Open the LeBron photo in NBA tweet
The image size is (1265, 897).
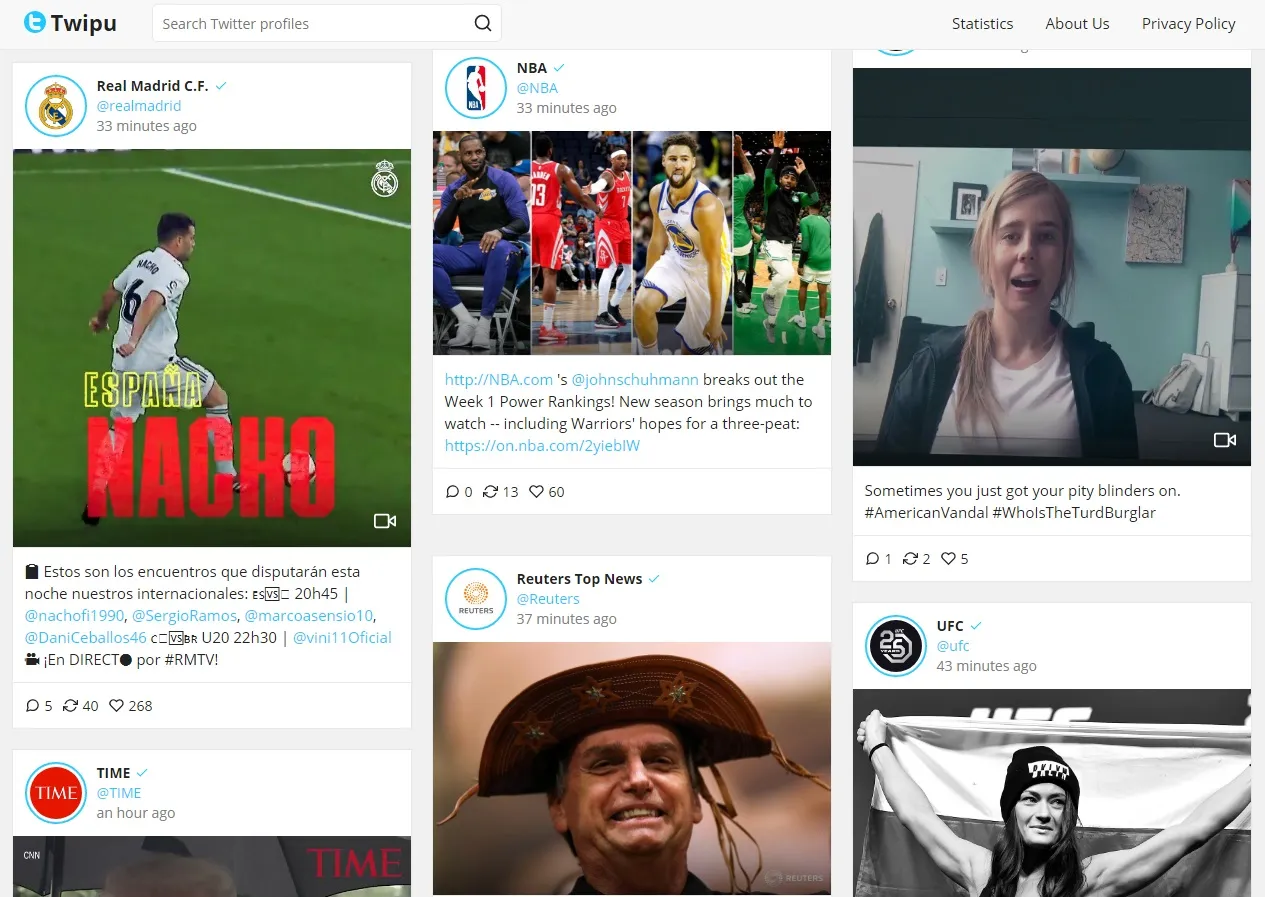[482, 243]
